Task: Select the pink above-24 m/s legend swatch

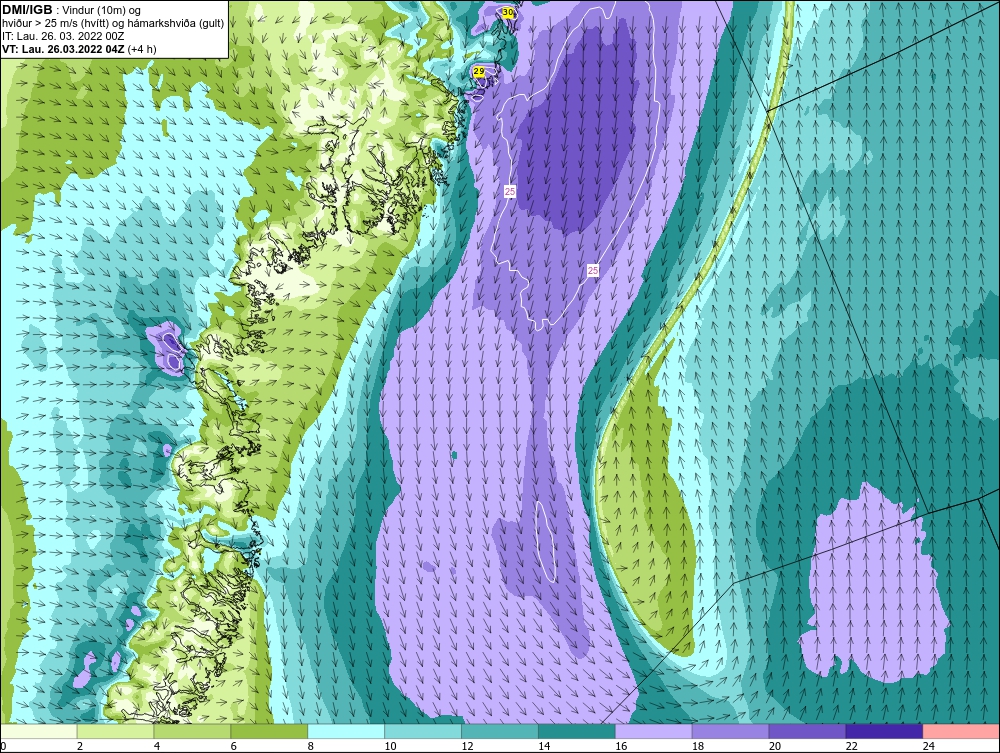Action: [x=961, y=731]
